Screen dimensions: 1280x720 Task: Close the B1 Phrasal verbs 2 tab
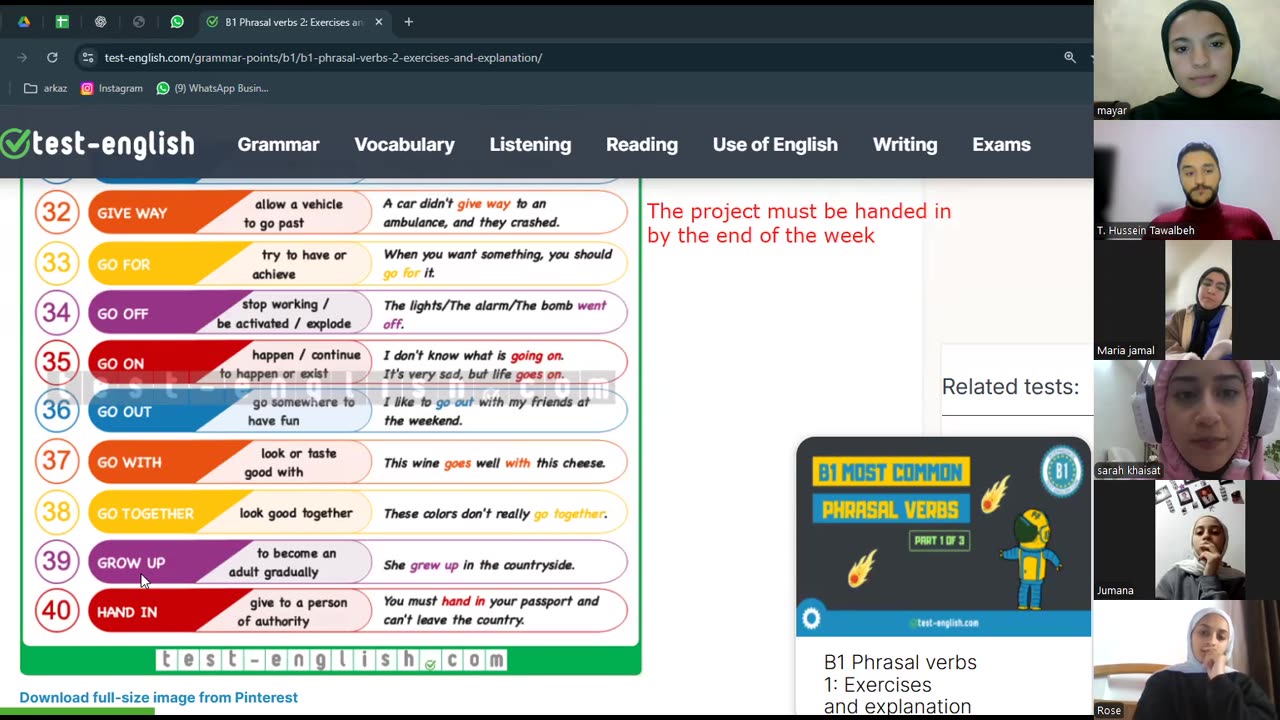[378, 22]
